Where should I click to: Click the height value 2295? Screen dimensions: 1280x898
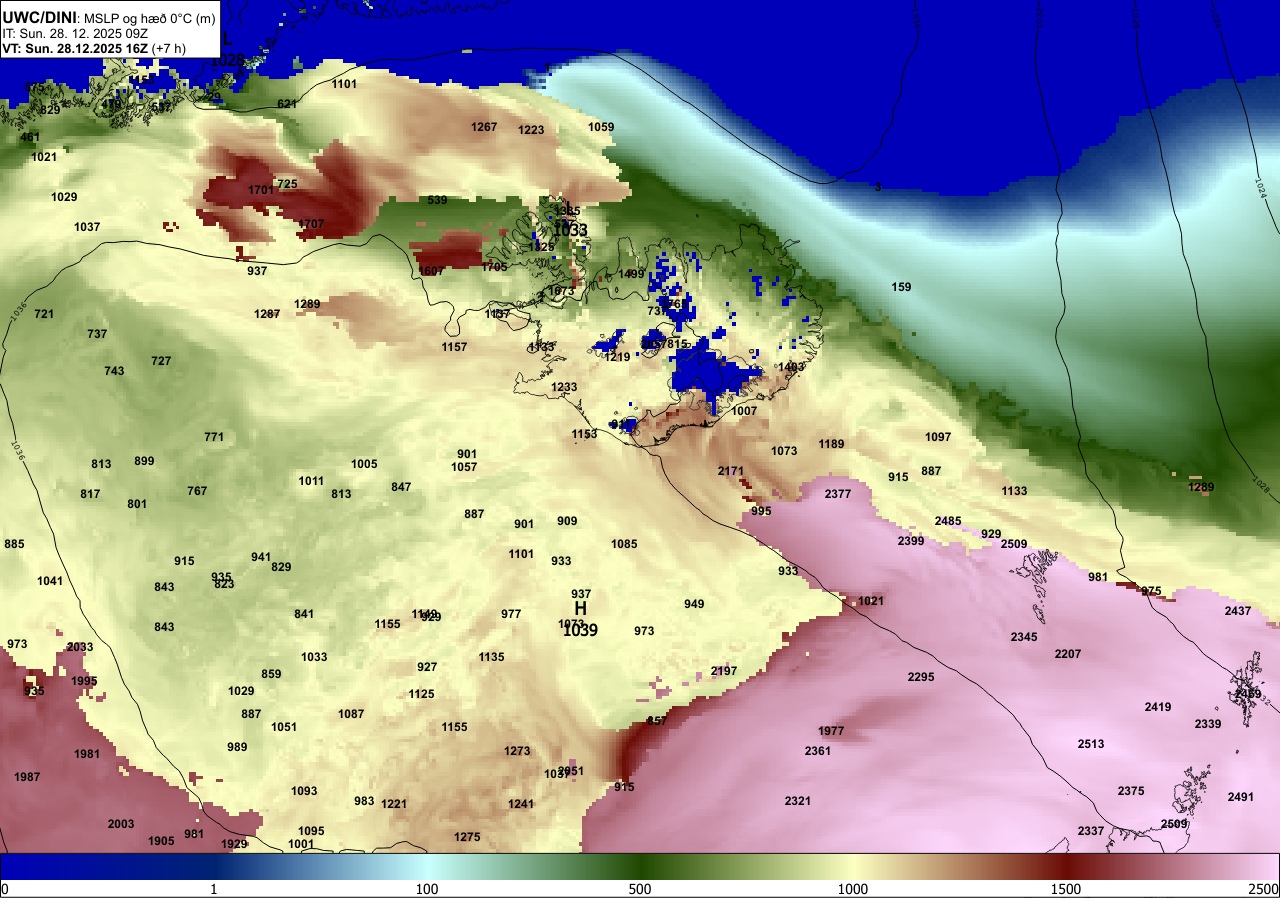pos(921,677)
